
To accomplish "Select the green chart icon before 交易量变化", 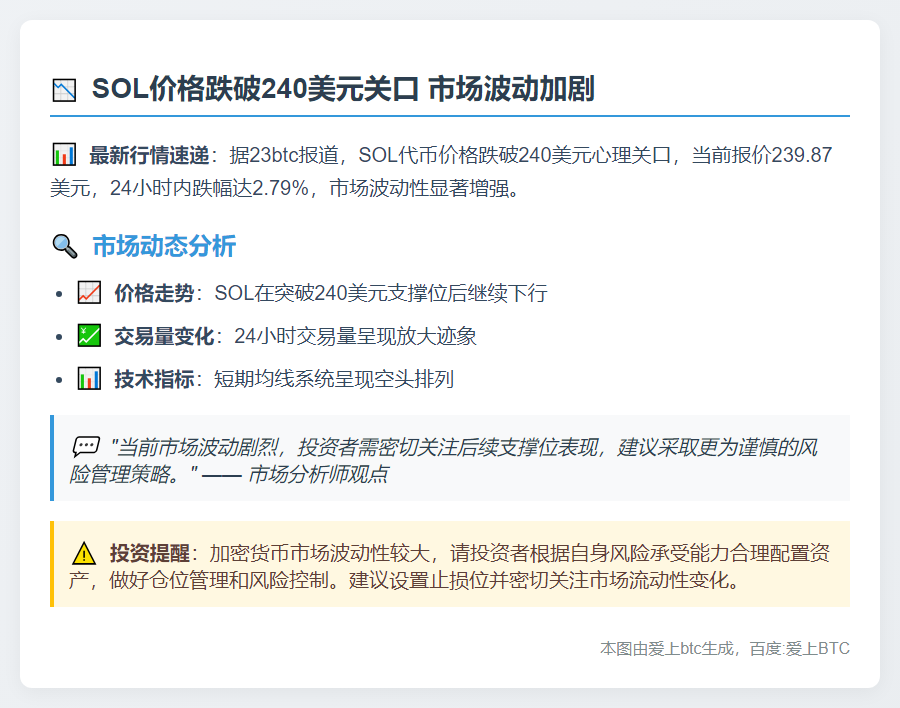I will coord(89,336).
